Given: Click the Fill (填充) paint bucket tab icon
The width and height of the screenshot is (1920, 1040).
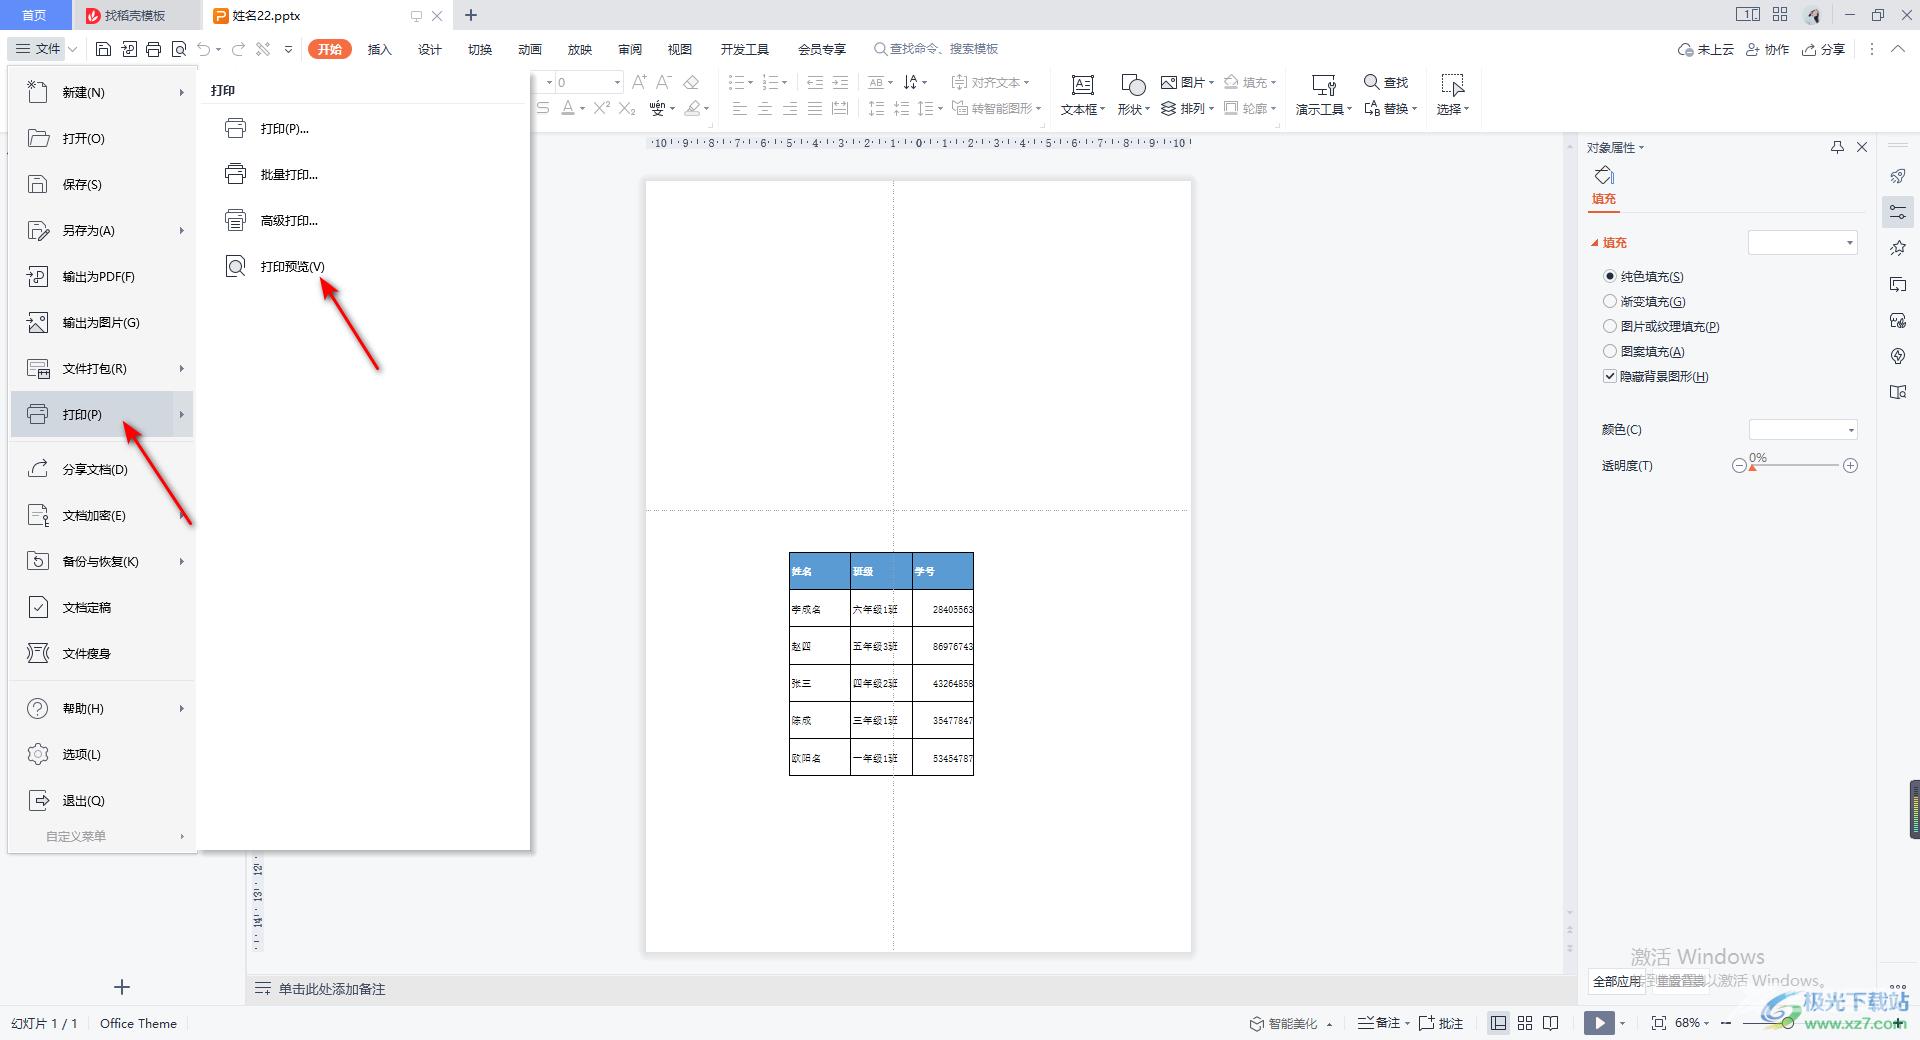Looking at the screenshot, I should click(x=1604, y=176).
